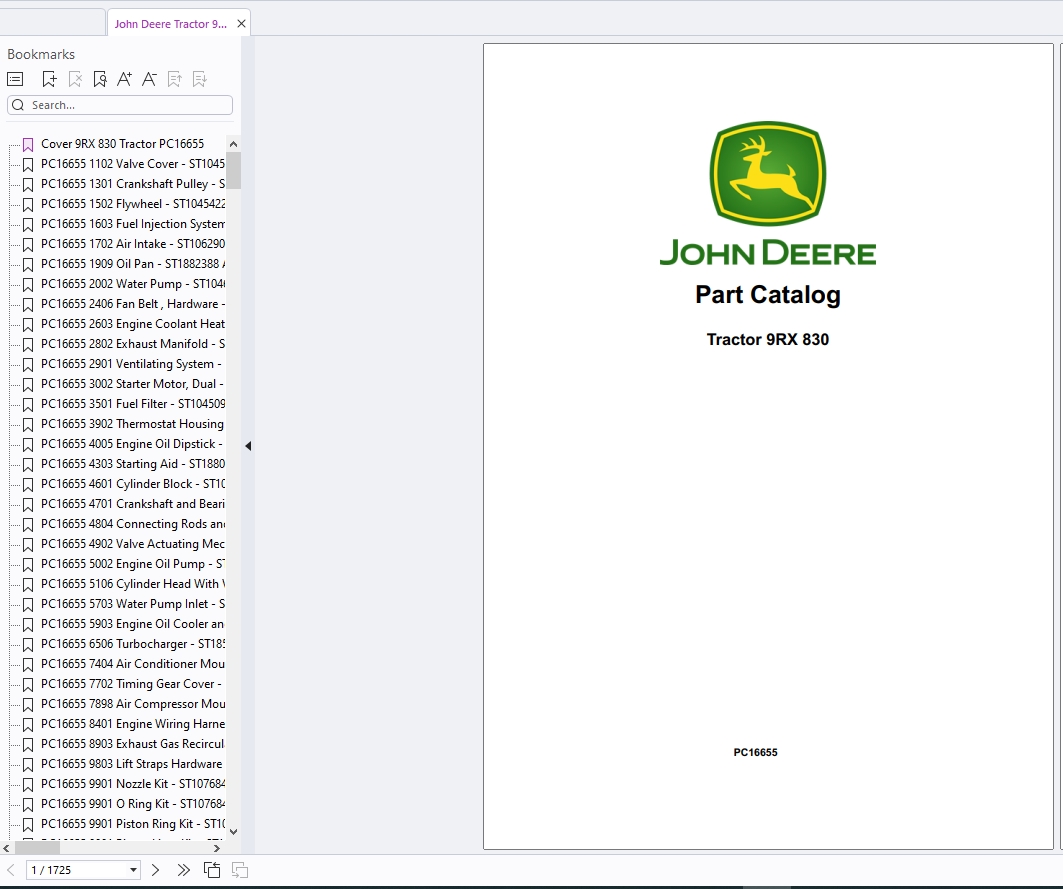Click the go to next view icon

tap(240, 870)
